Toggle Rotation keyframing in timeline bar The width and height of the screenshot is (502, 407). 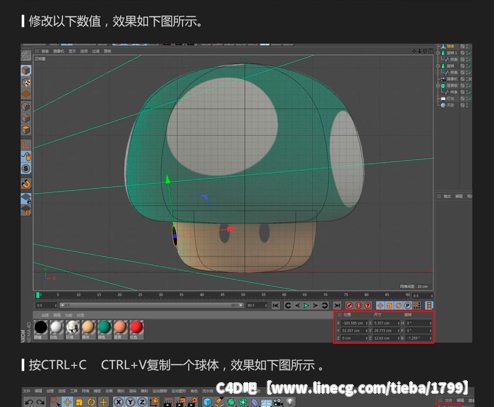398,305
